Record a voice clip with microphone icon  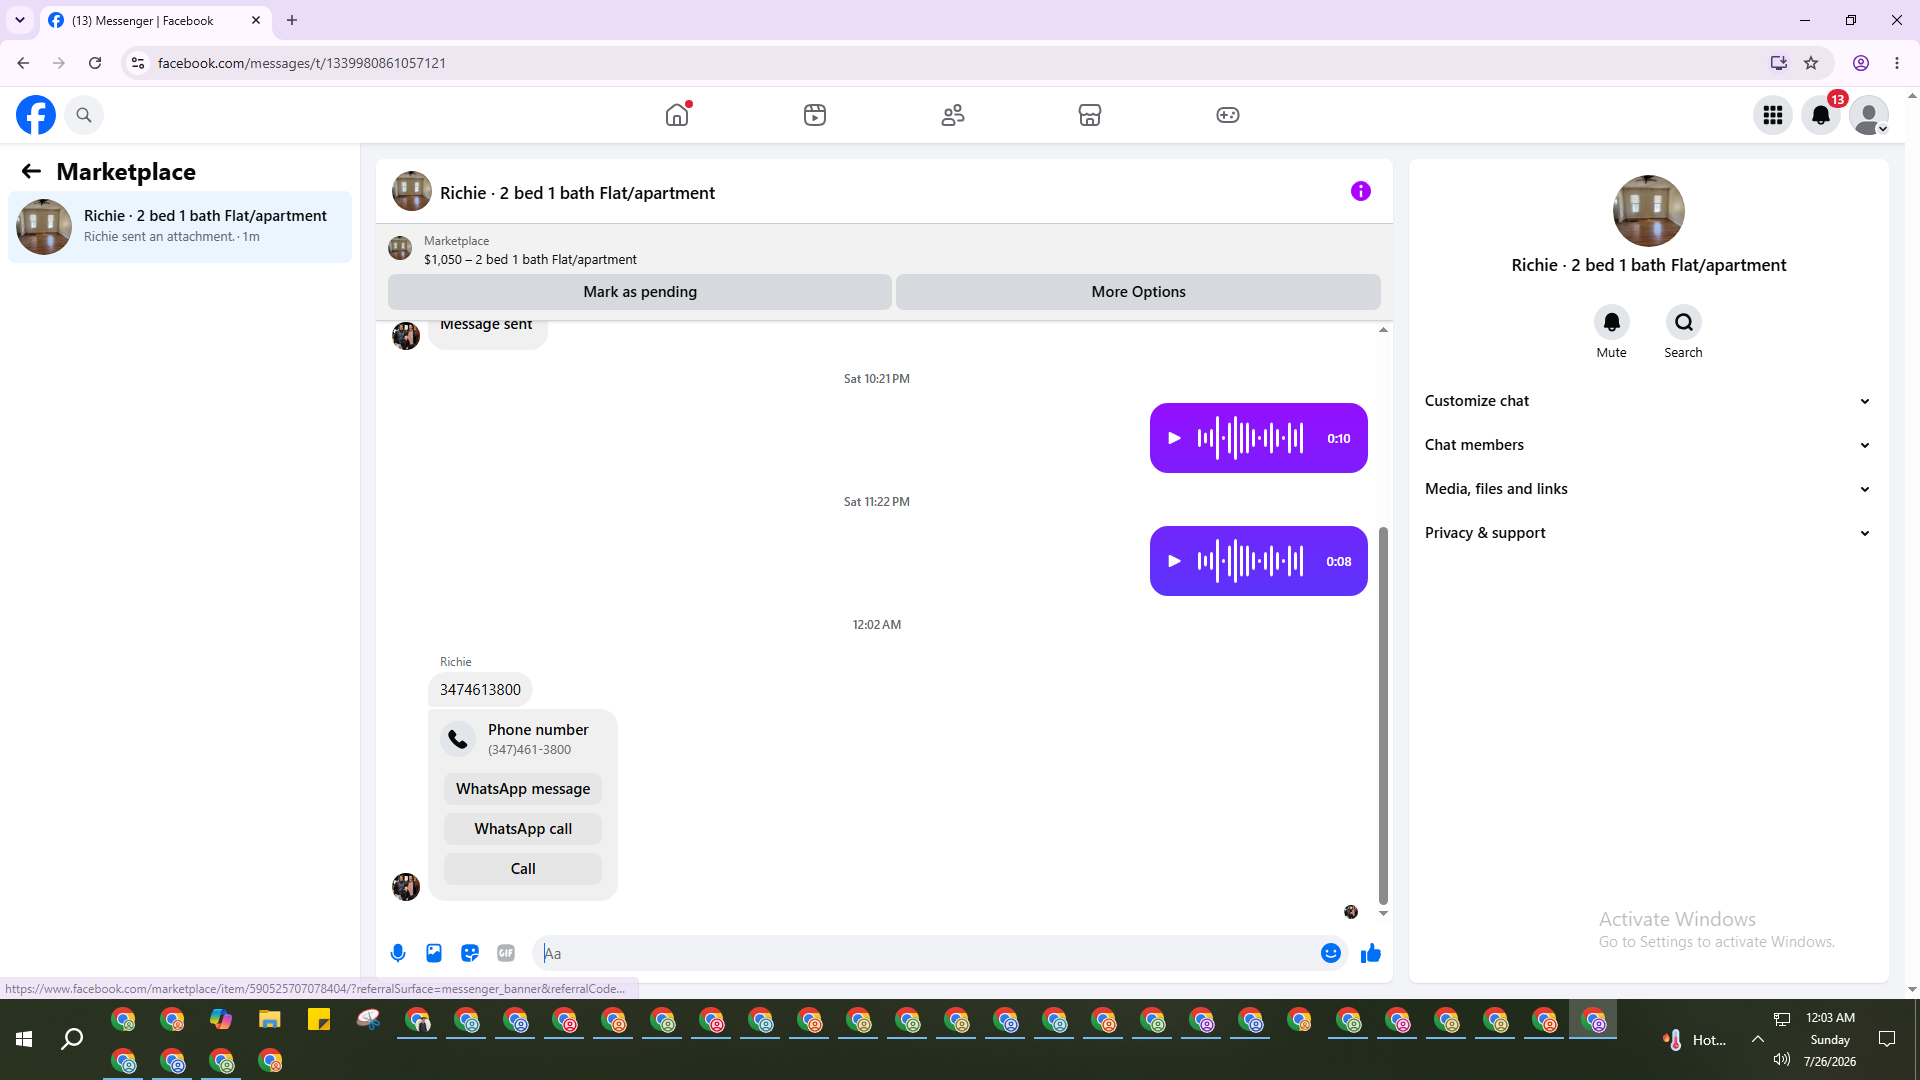coord(398,953)
